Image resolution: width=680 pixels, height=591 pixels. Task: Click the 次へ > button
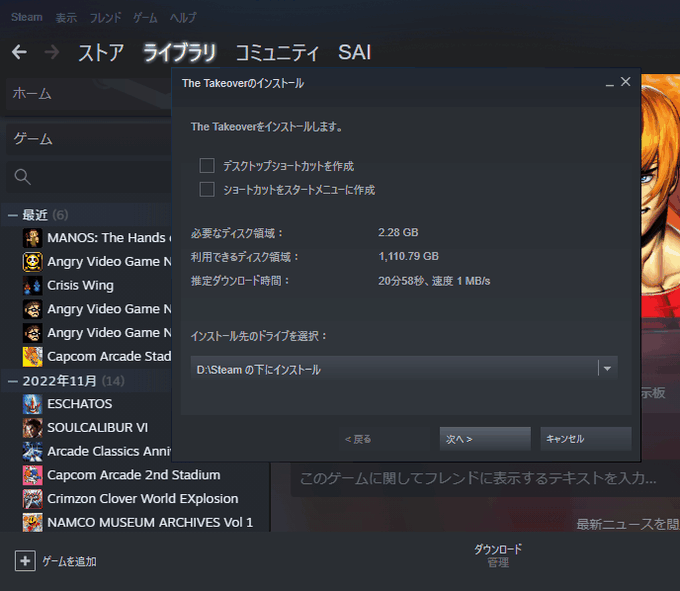[x=485, y=439]
